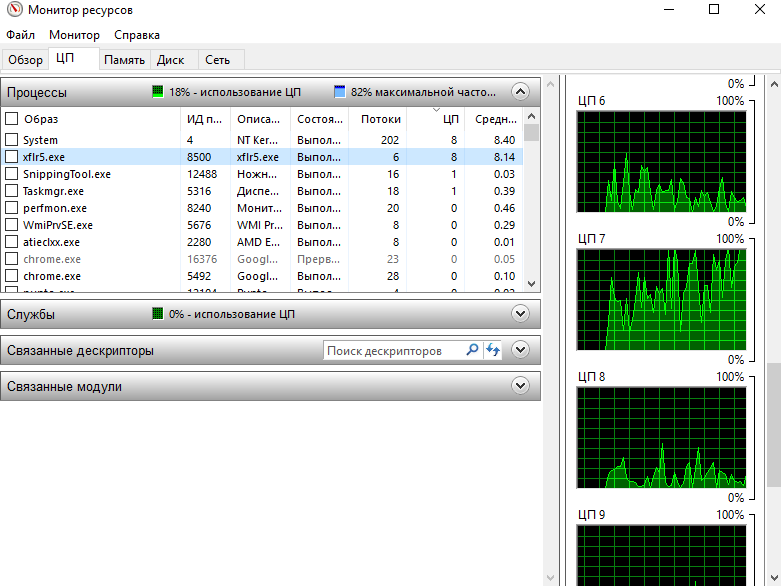Check the suspended chrome.exe 16376 checkbox
This screenshot has height=586, width=781.
coord(11,259)
